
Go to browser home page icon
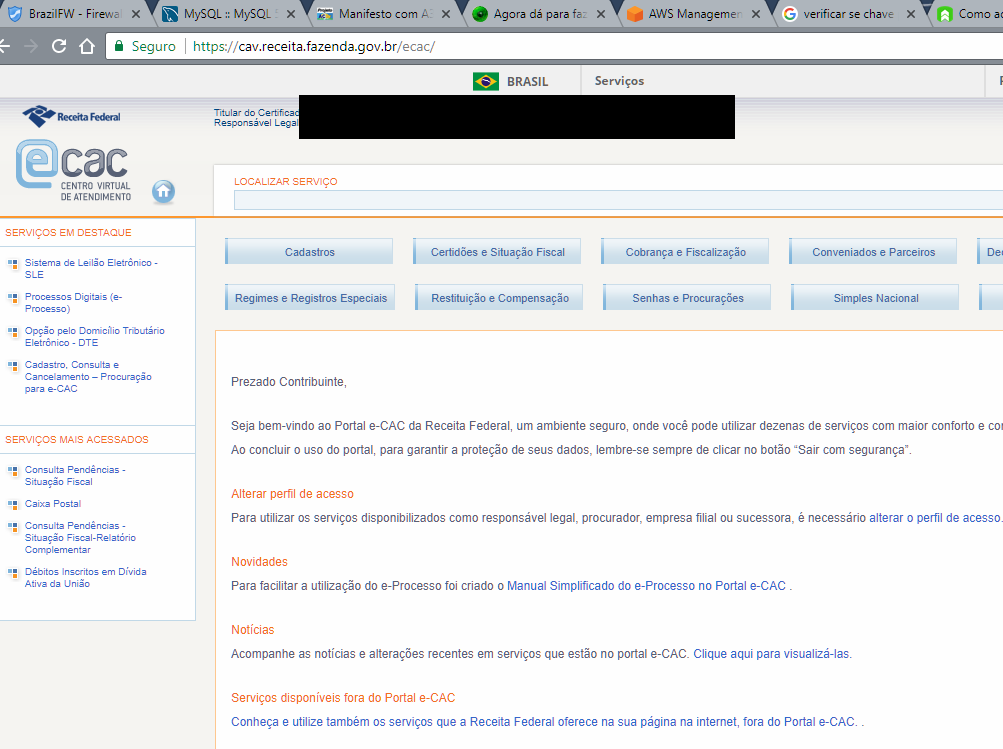pos(87,46)
